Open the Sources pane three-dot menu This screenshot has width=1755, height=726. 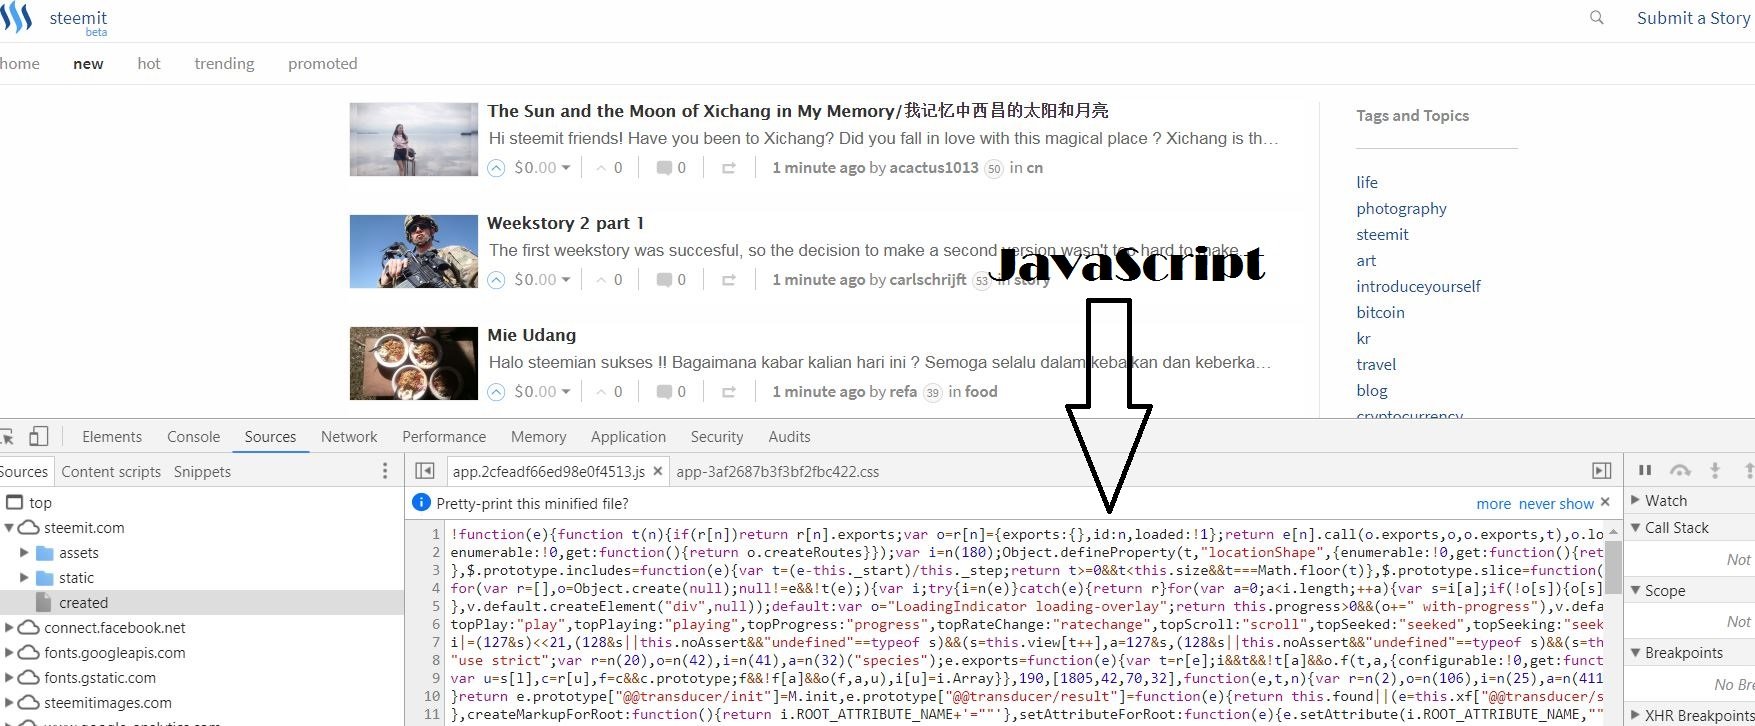(385, 471)
